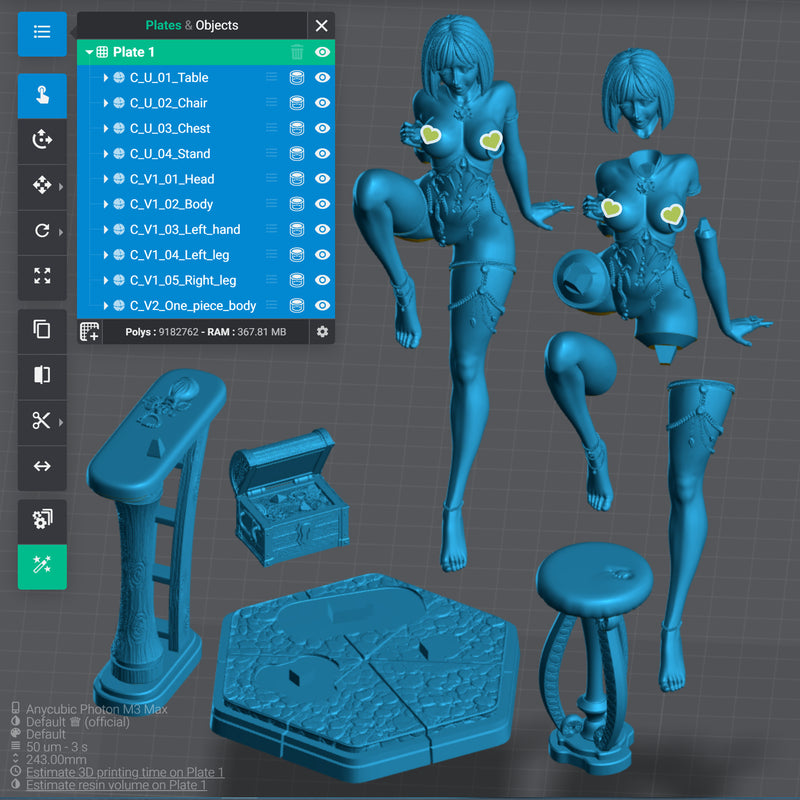
Task: Click the add new plate icon
Action: [90, 332]
